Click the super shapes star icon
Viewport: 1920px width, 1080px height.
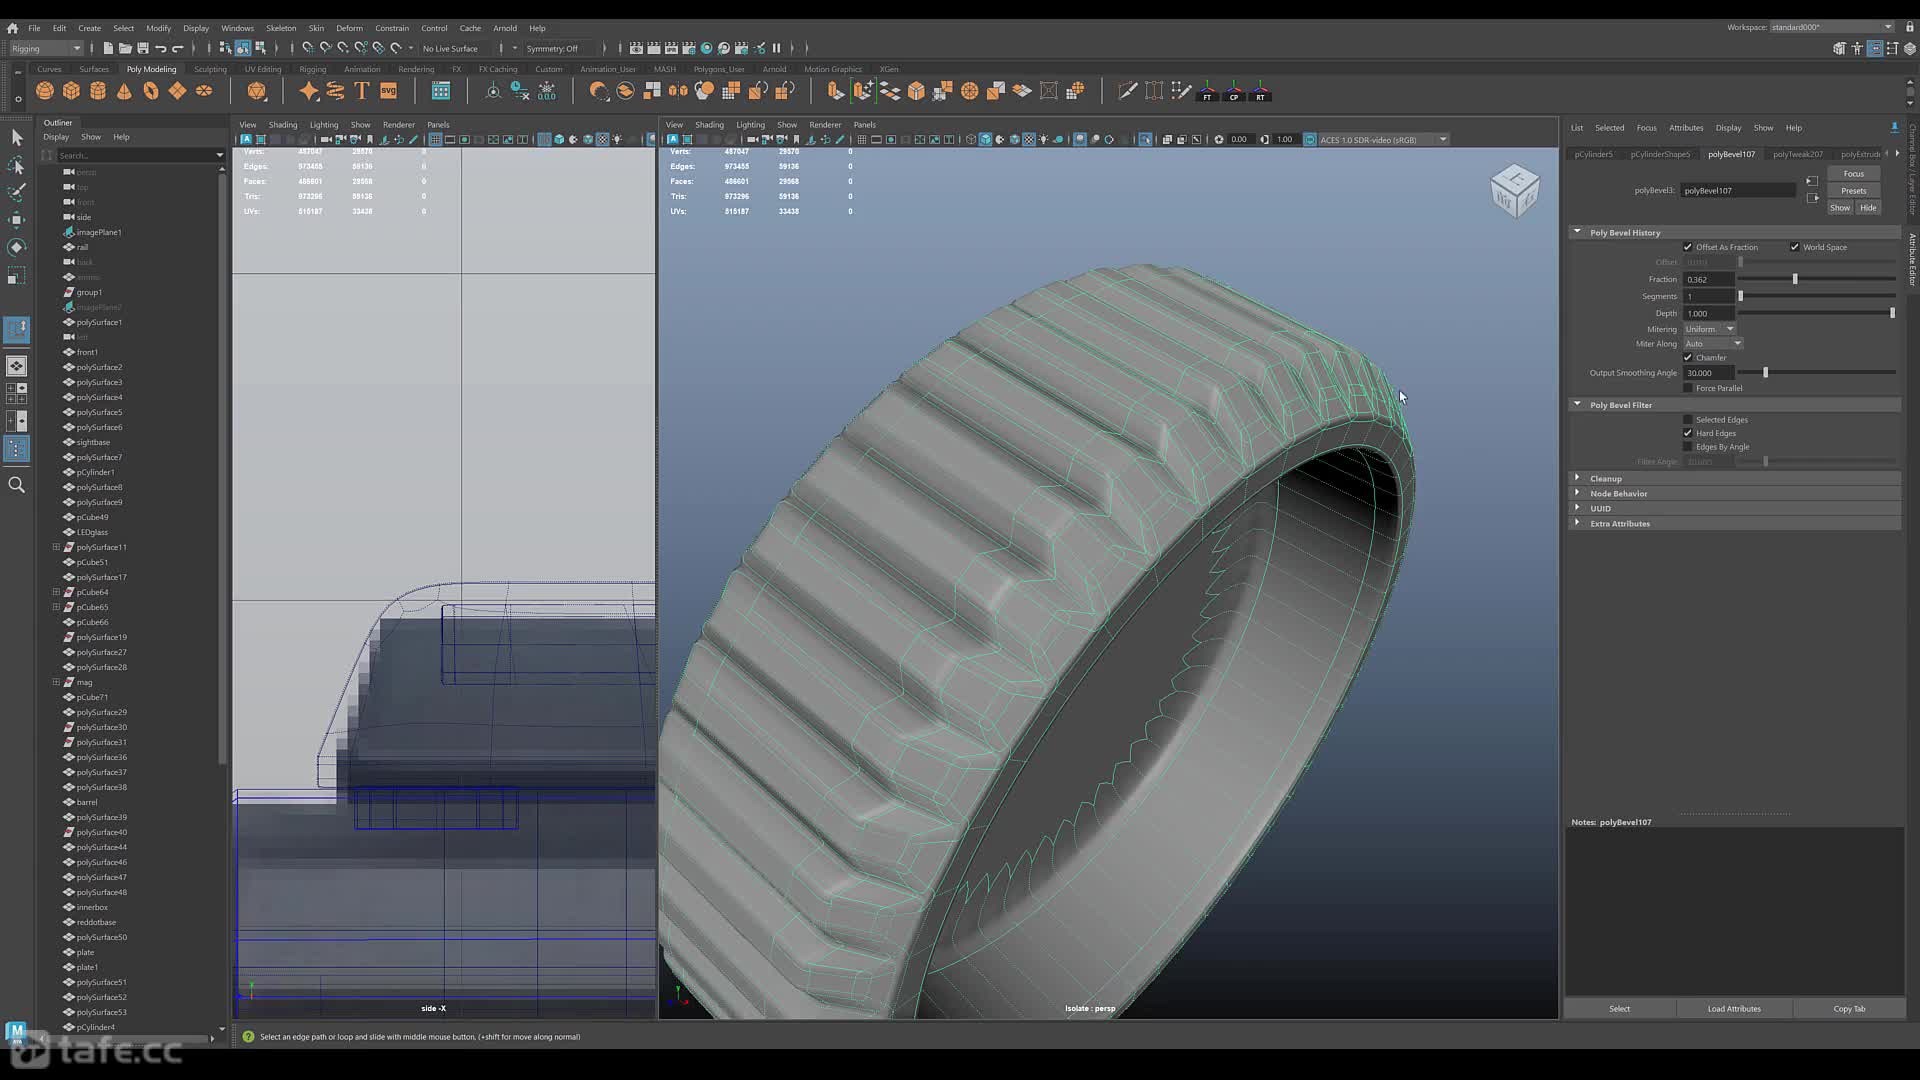[x=309, y=91]
